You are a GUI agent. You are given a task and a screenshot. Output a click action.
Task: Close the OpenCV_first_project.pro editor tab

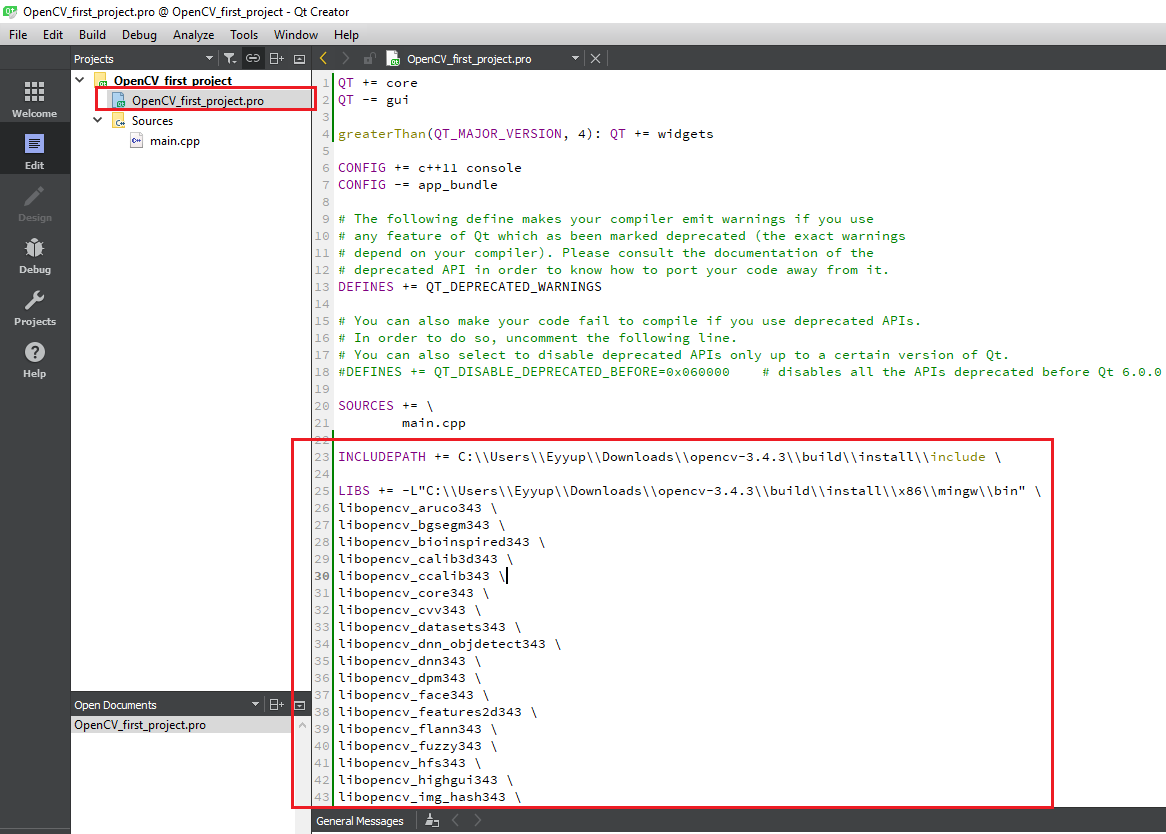click(595, 58)
